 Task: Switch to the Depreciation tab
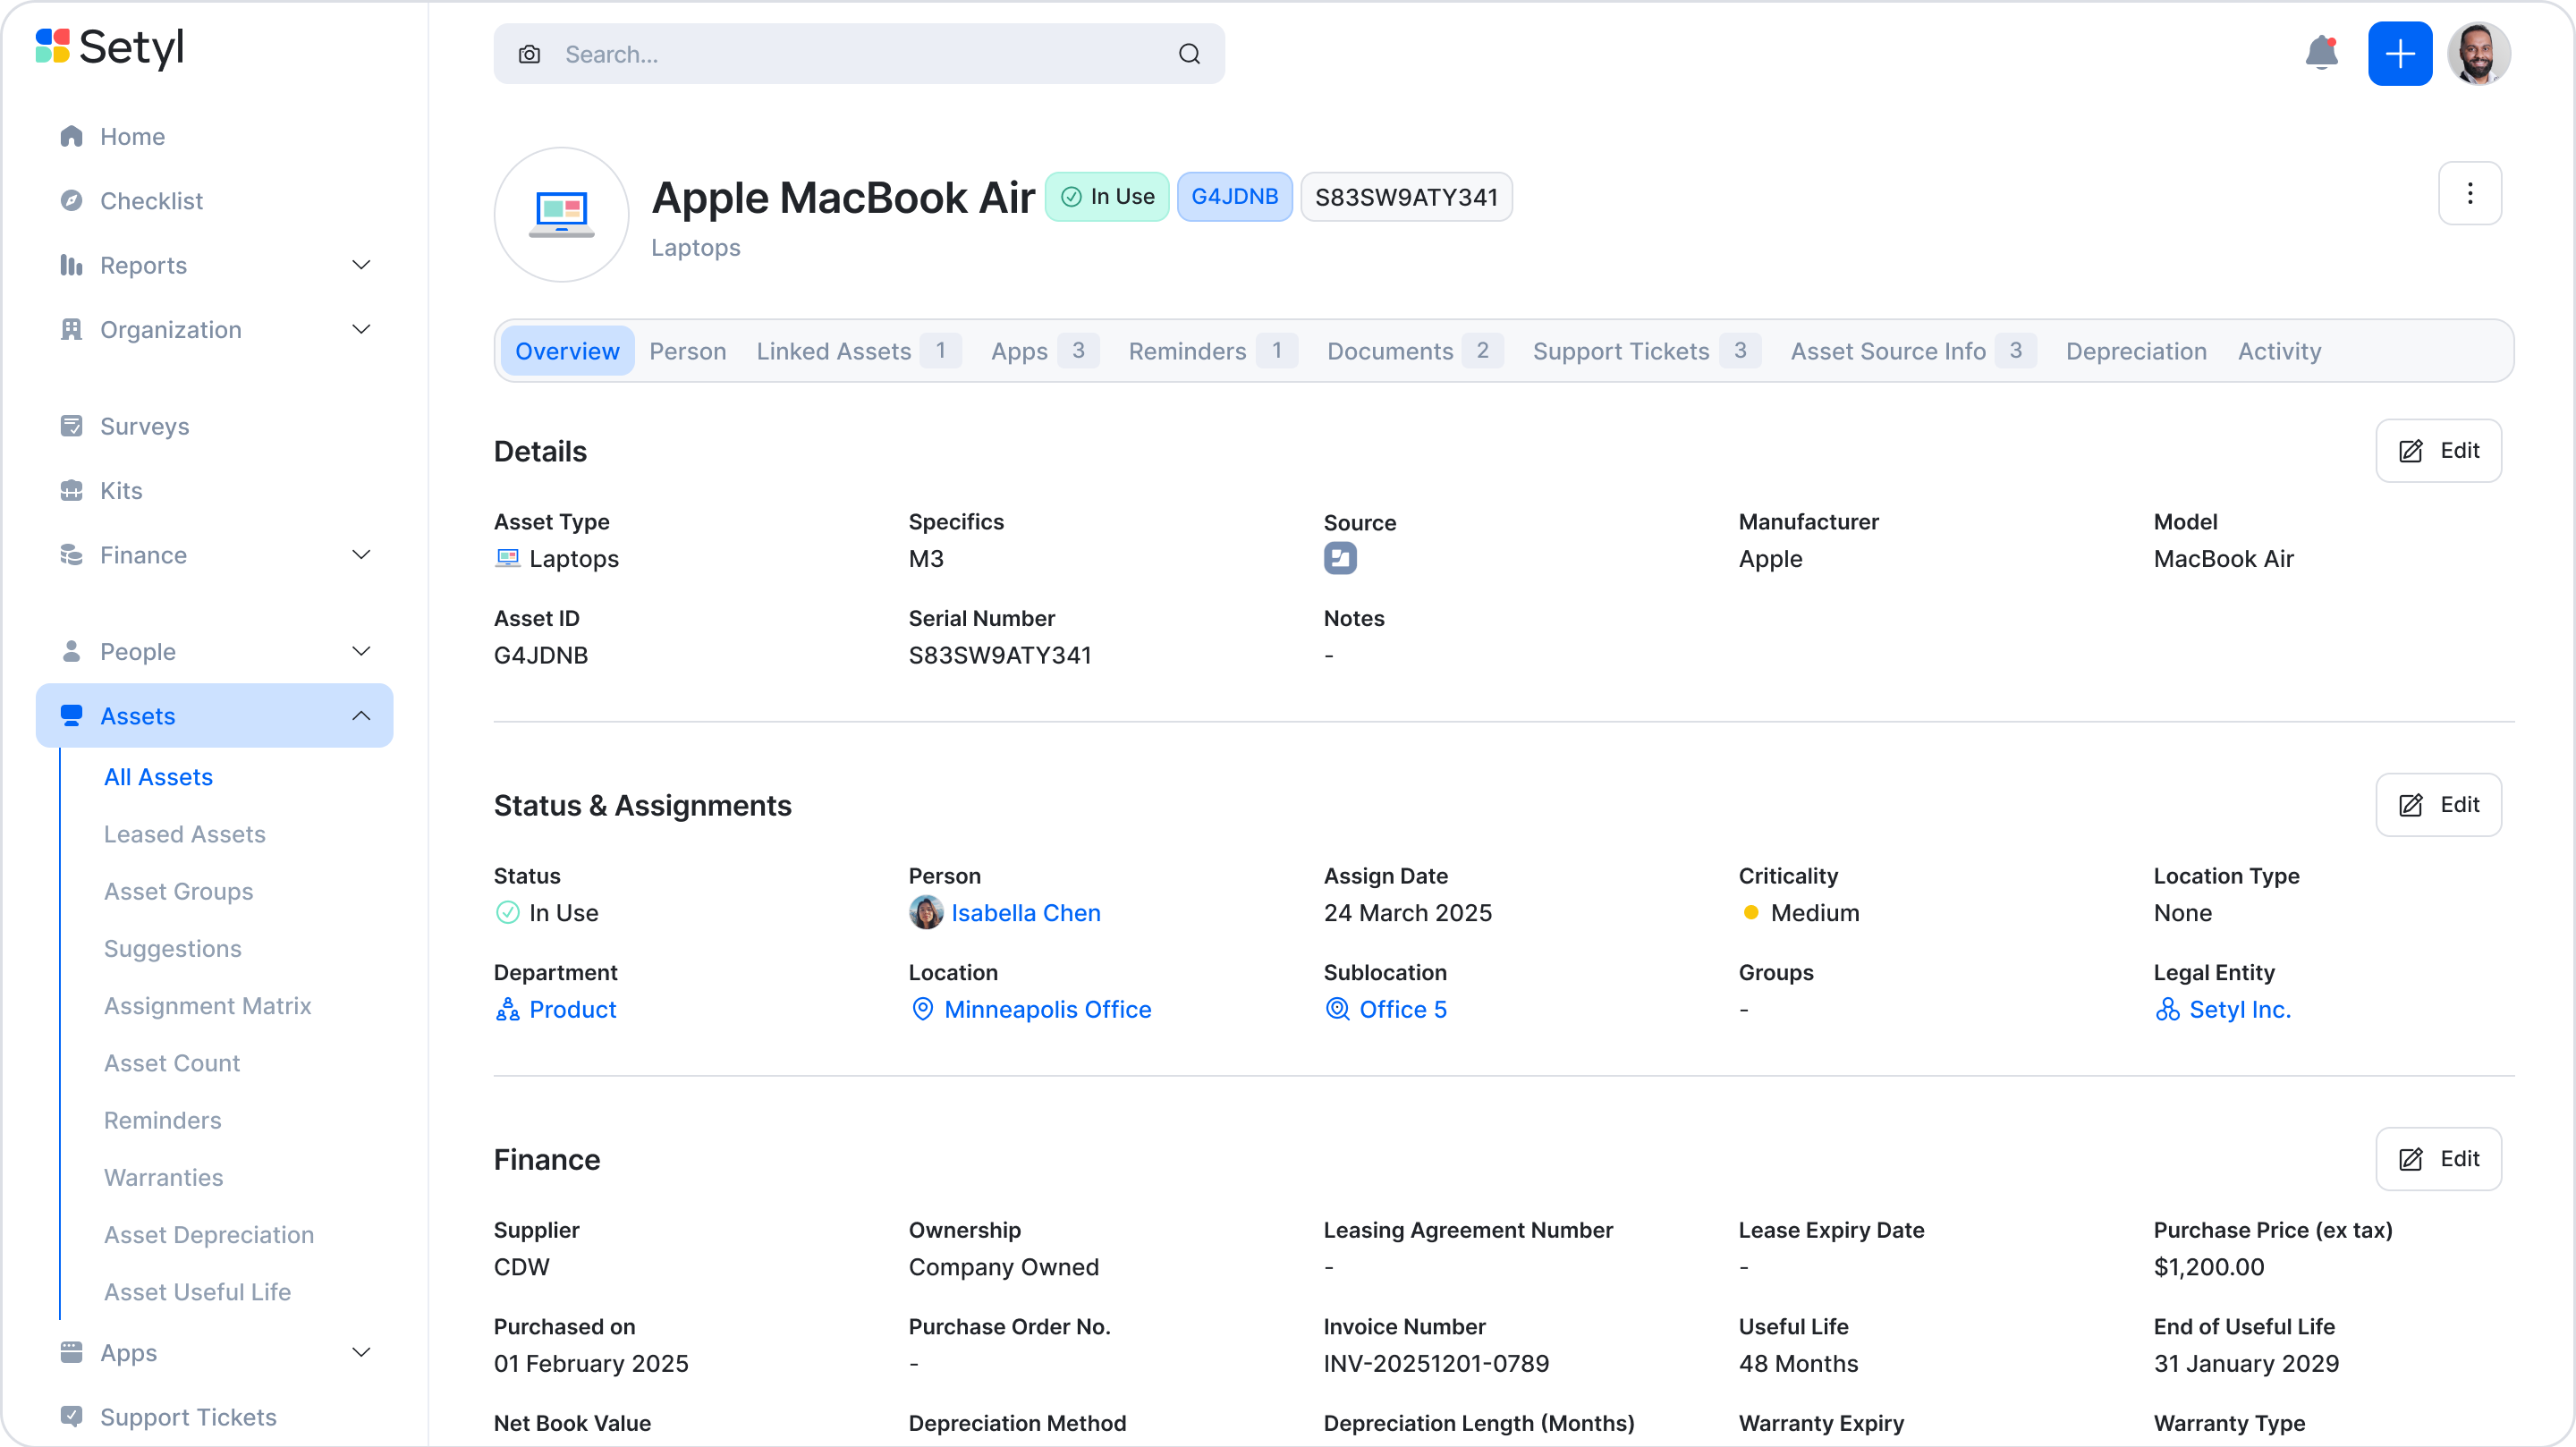[2136, 352]
